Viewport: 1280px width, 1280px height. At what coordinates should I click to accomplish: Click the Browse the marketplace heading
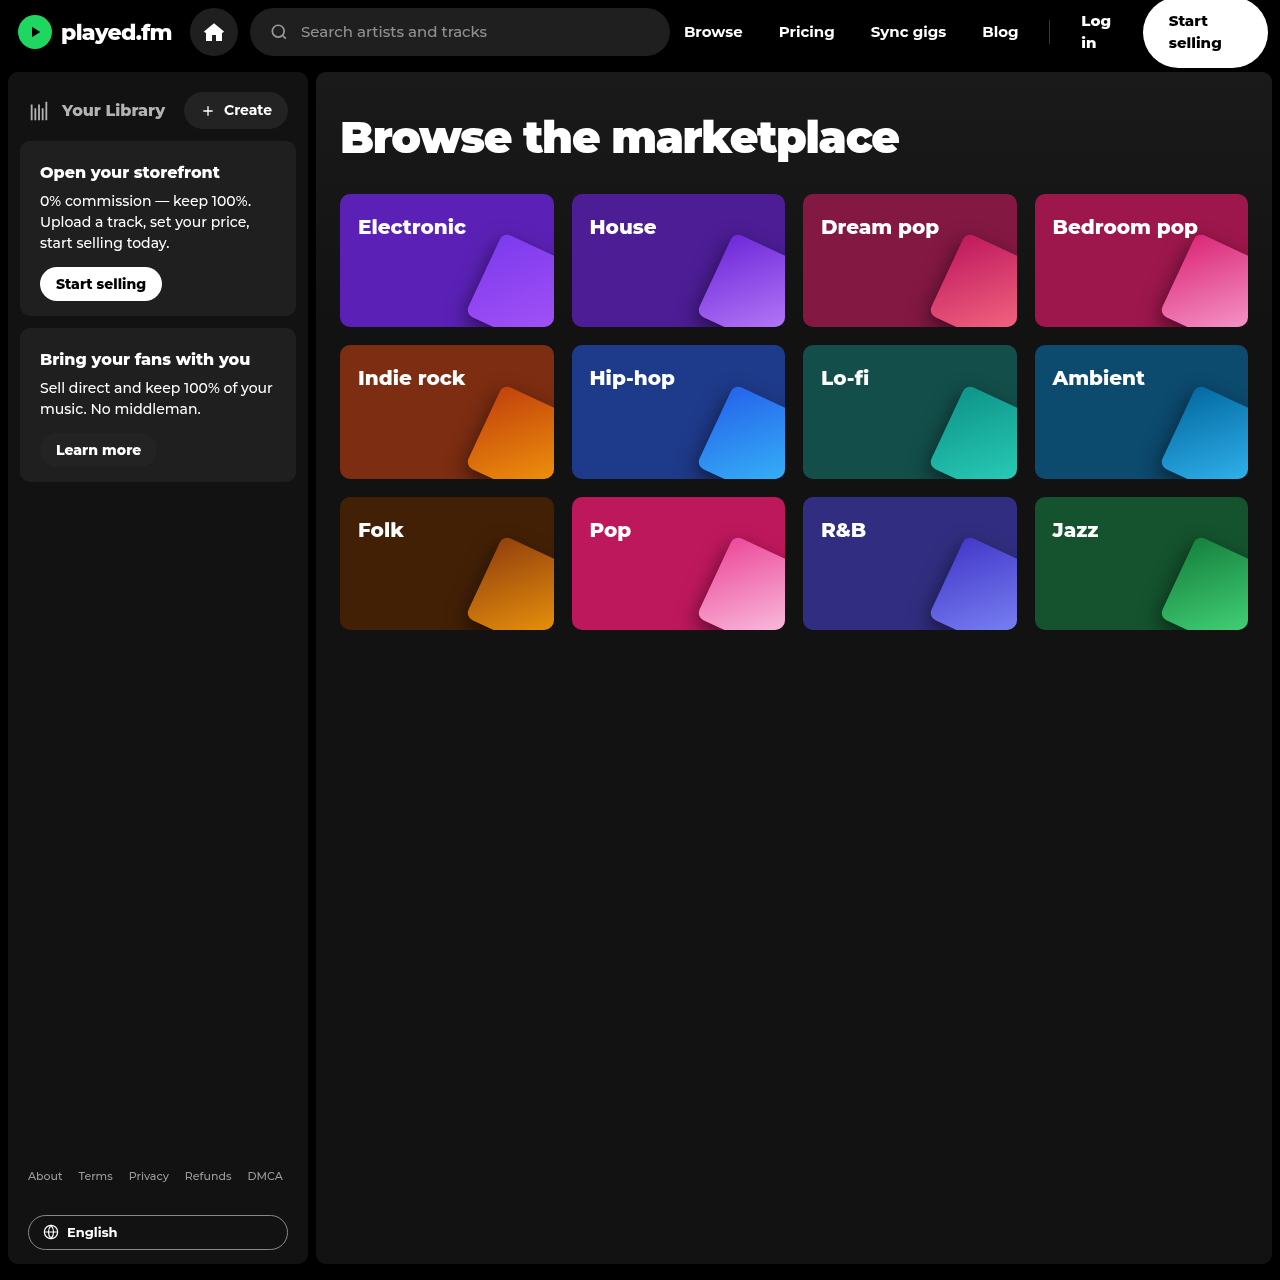619,138
